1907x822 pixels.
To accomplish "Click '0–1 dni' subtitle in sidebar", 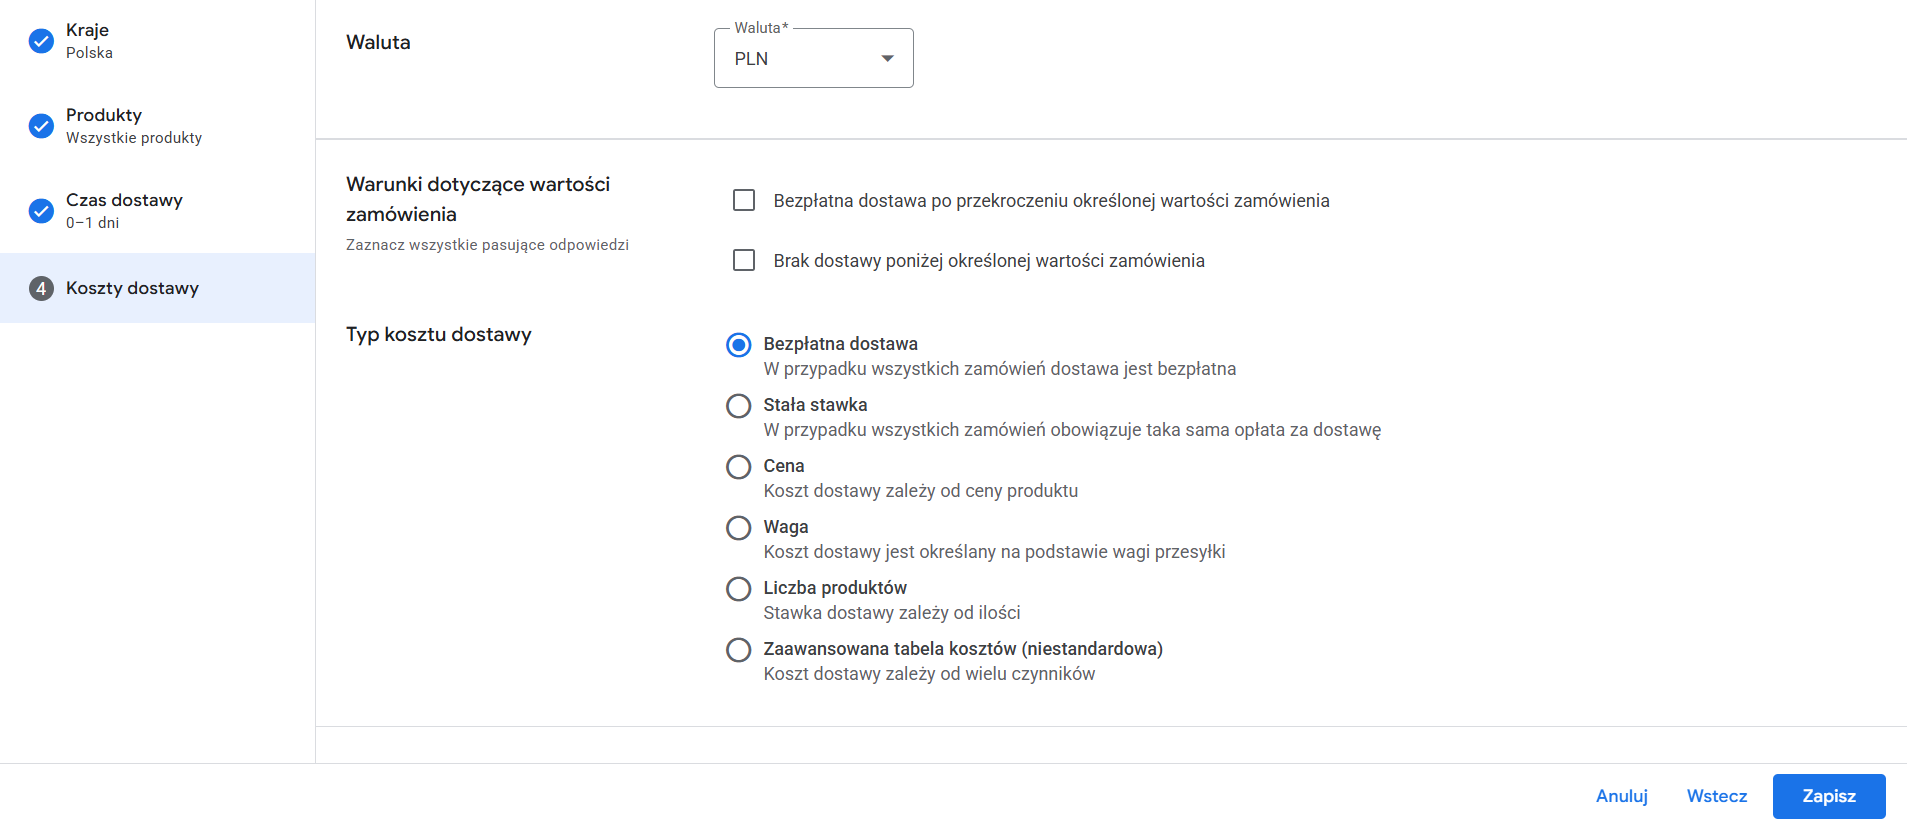I will (92, 223).
